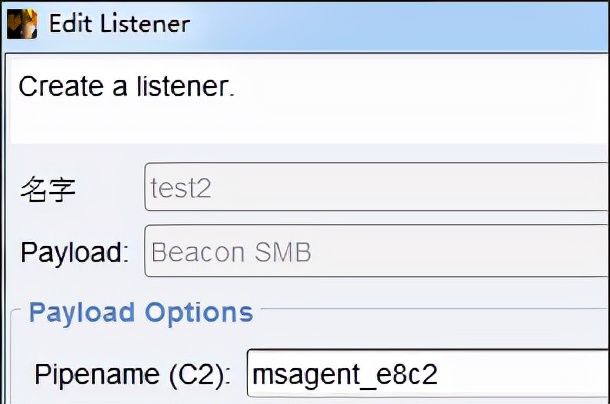Click the 'Create a listener.' description text

point(126,86)
